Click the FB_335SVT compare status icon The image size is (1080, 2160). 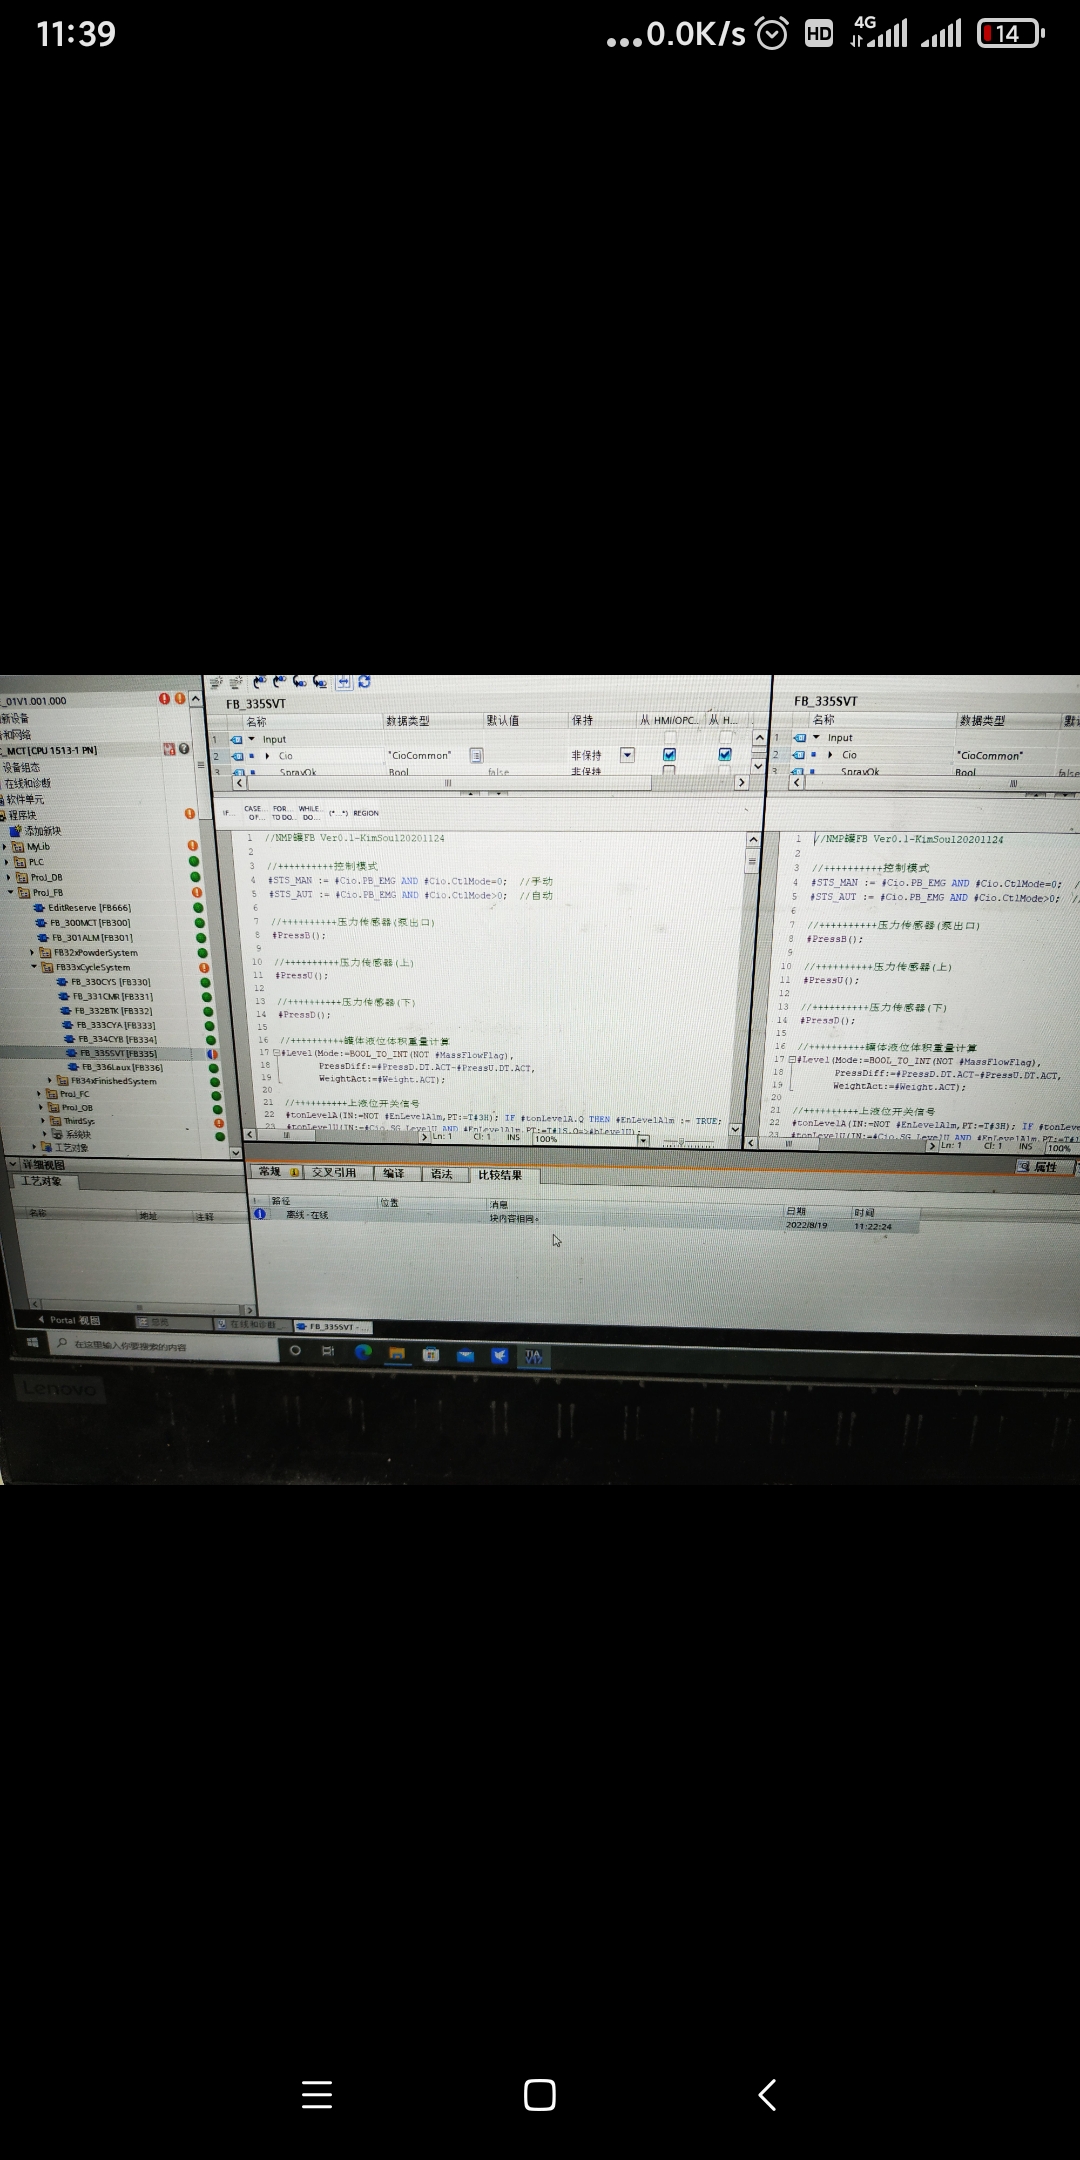point(212,1054)
